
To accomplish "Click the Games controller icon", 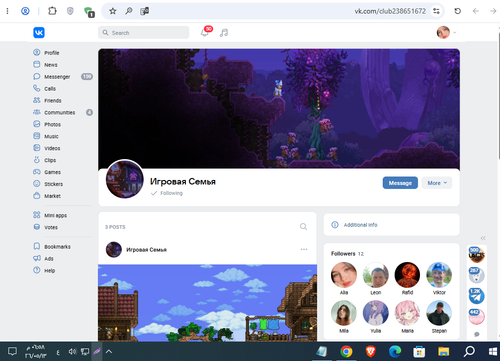I will coord(37,172).
